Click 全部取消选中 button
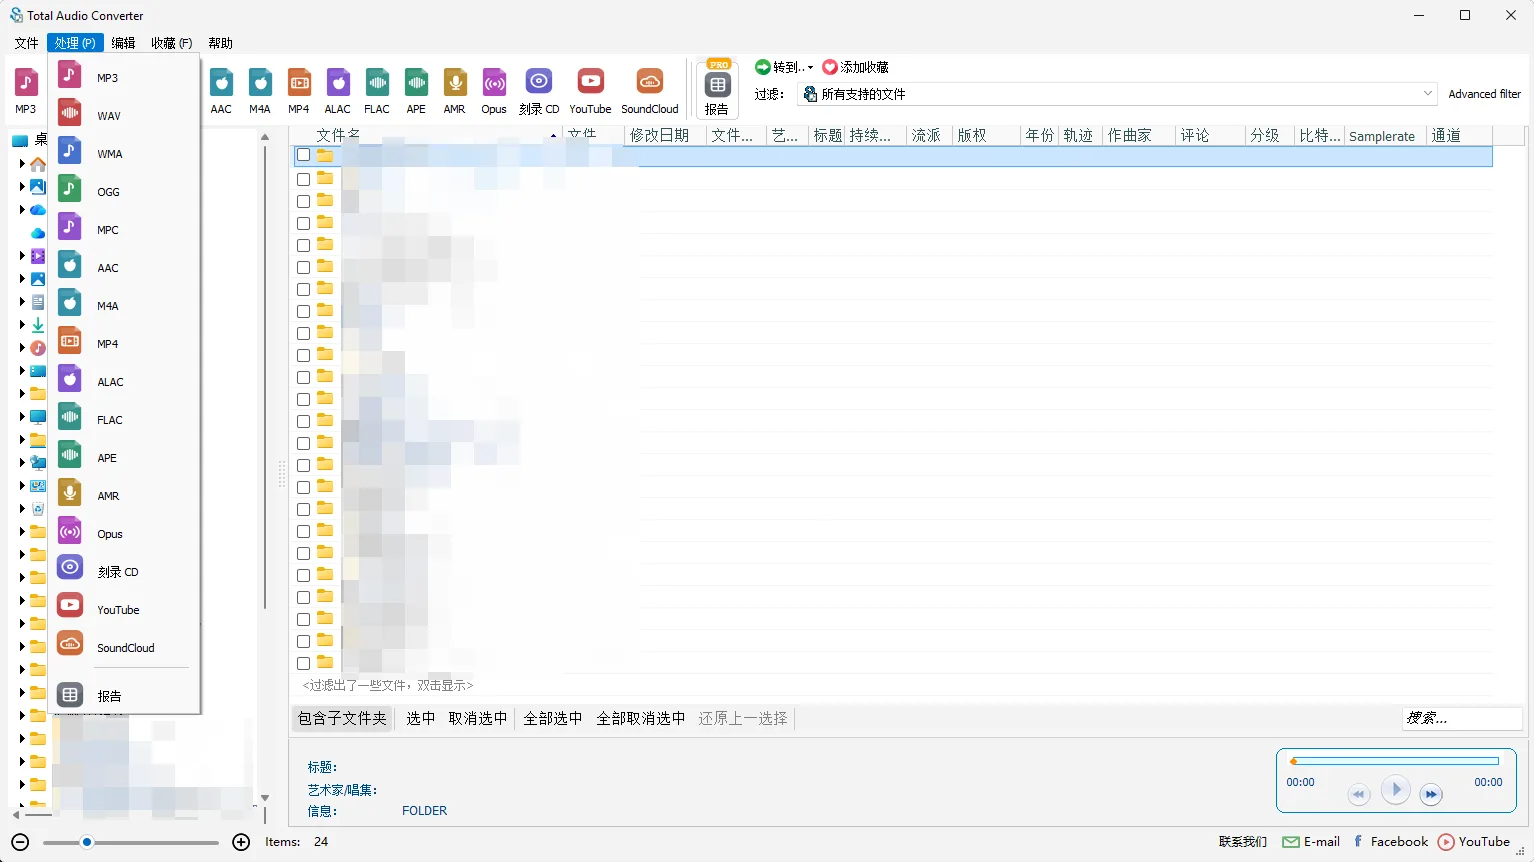This screenshot has height=862, width=1534. [640, 718]
